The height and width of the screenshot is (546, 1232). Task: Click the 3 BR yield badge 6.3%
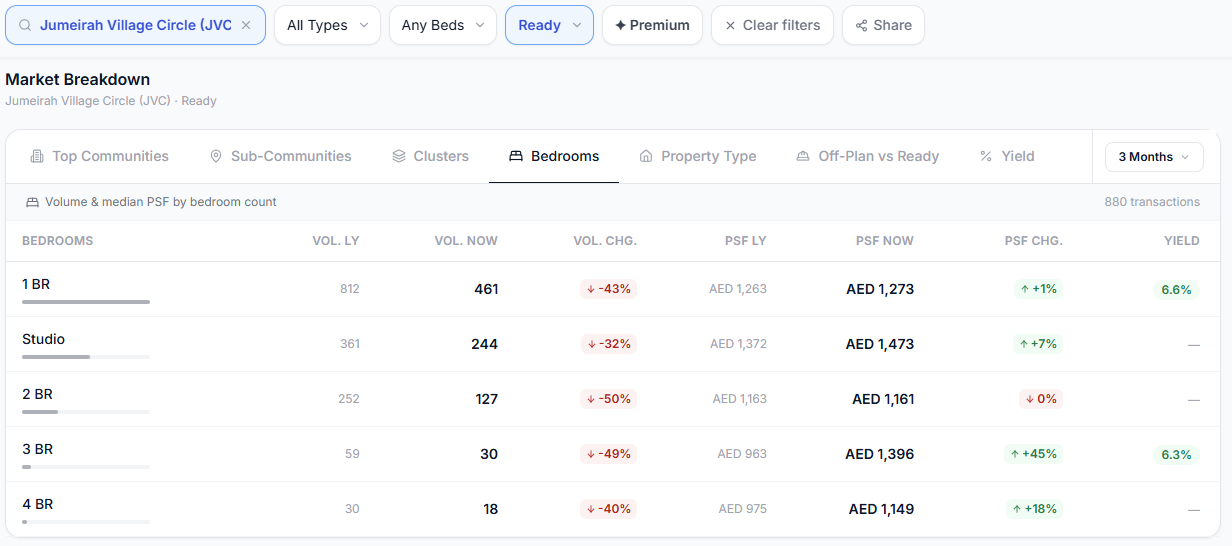coord(1176,454)
